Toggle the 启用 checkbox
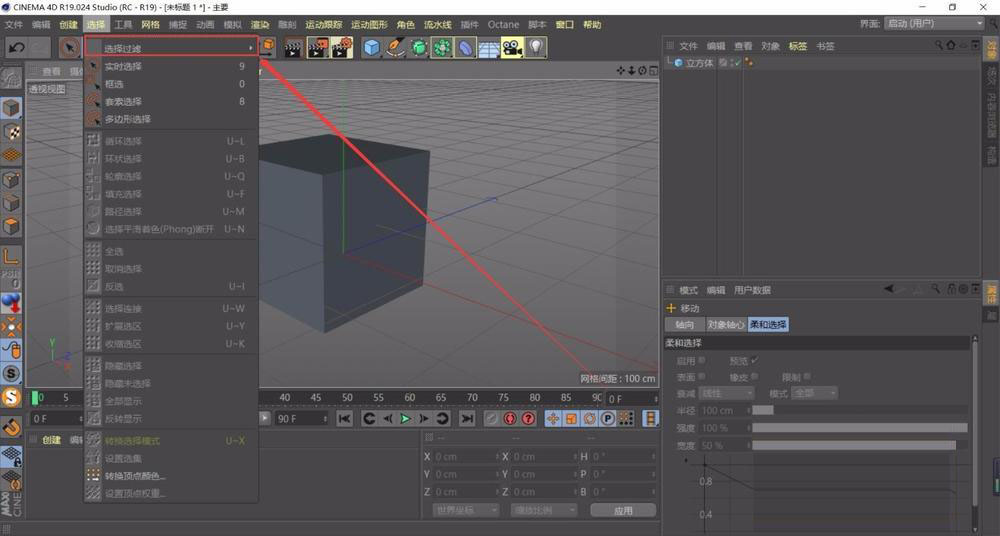This screenshot has width=1000, height=536. click(x=702, y=361)
